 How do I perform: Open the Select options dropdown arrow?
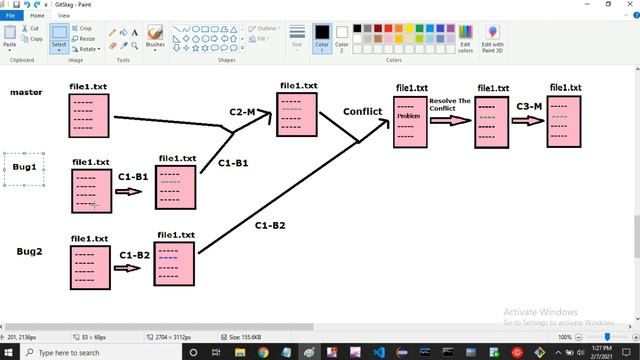click(59, 50)
